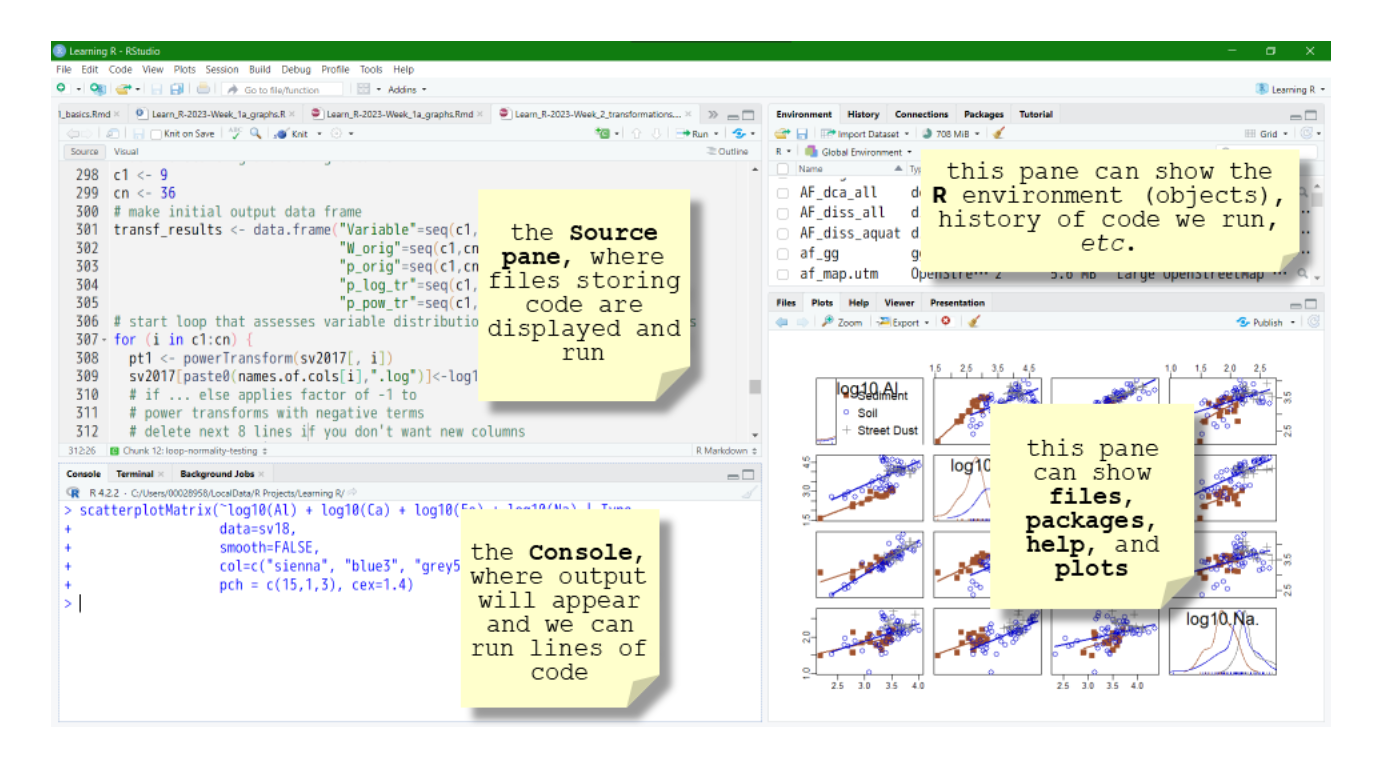Switch editor to Source mode
This screenshot has width=1382, height=768.
coord(84,152)
